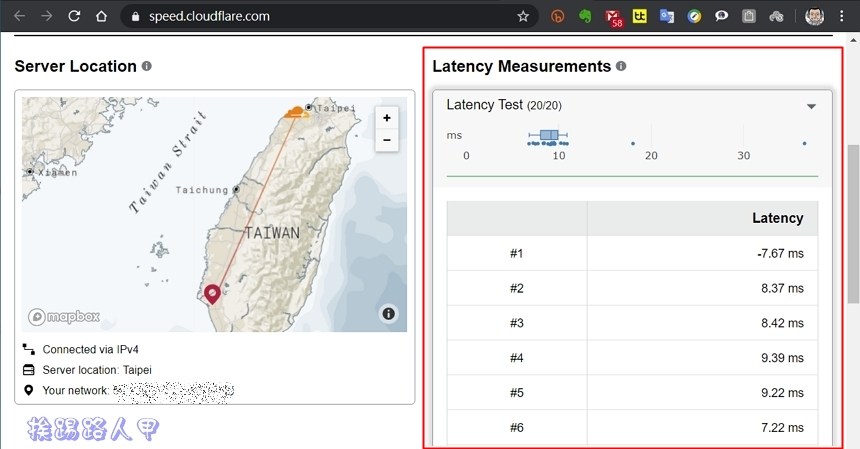Screen dimensions: 860x449
Task: Go to the browser home page
Action: pos(101,17)
